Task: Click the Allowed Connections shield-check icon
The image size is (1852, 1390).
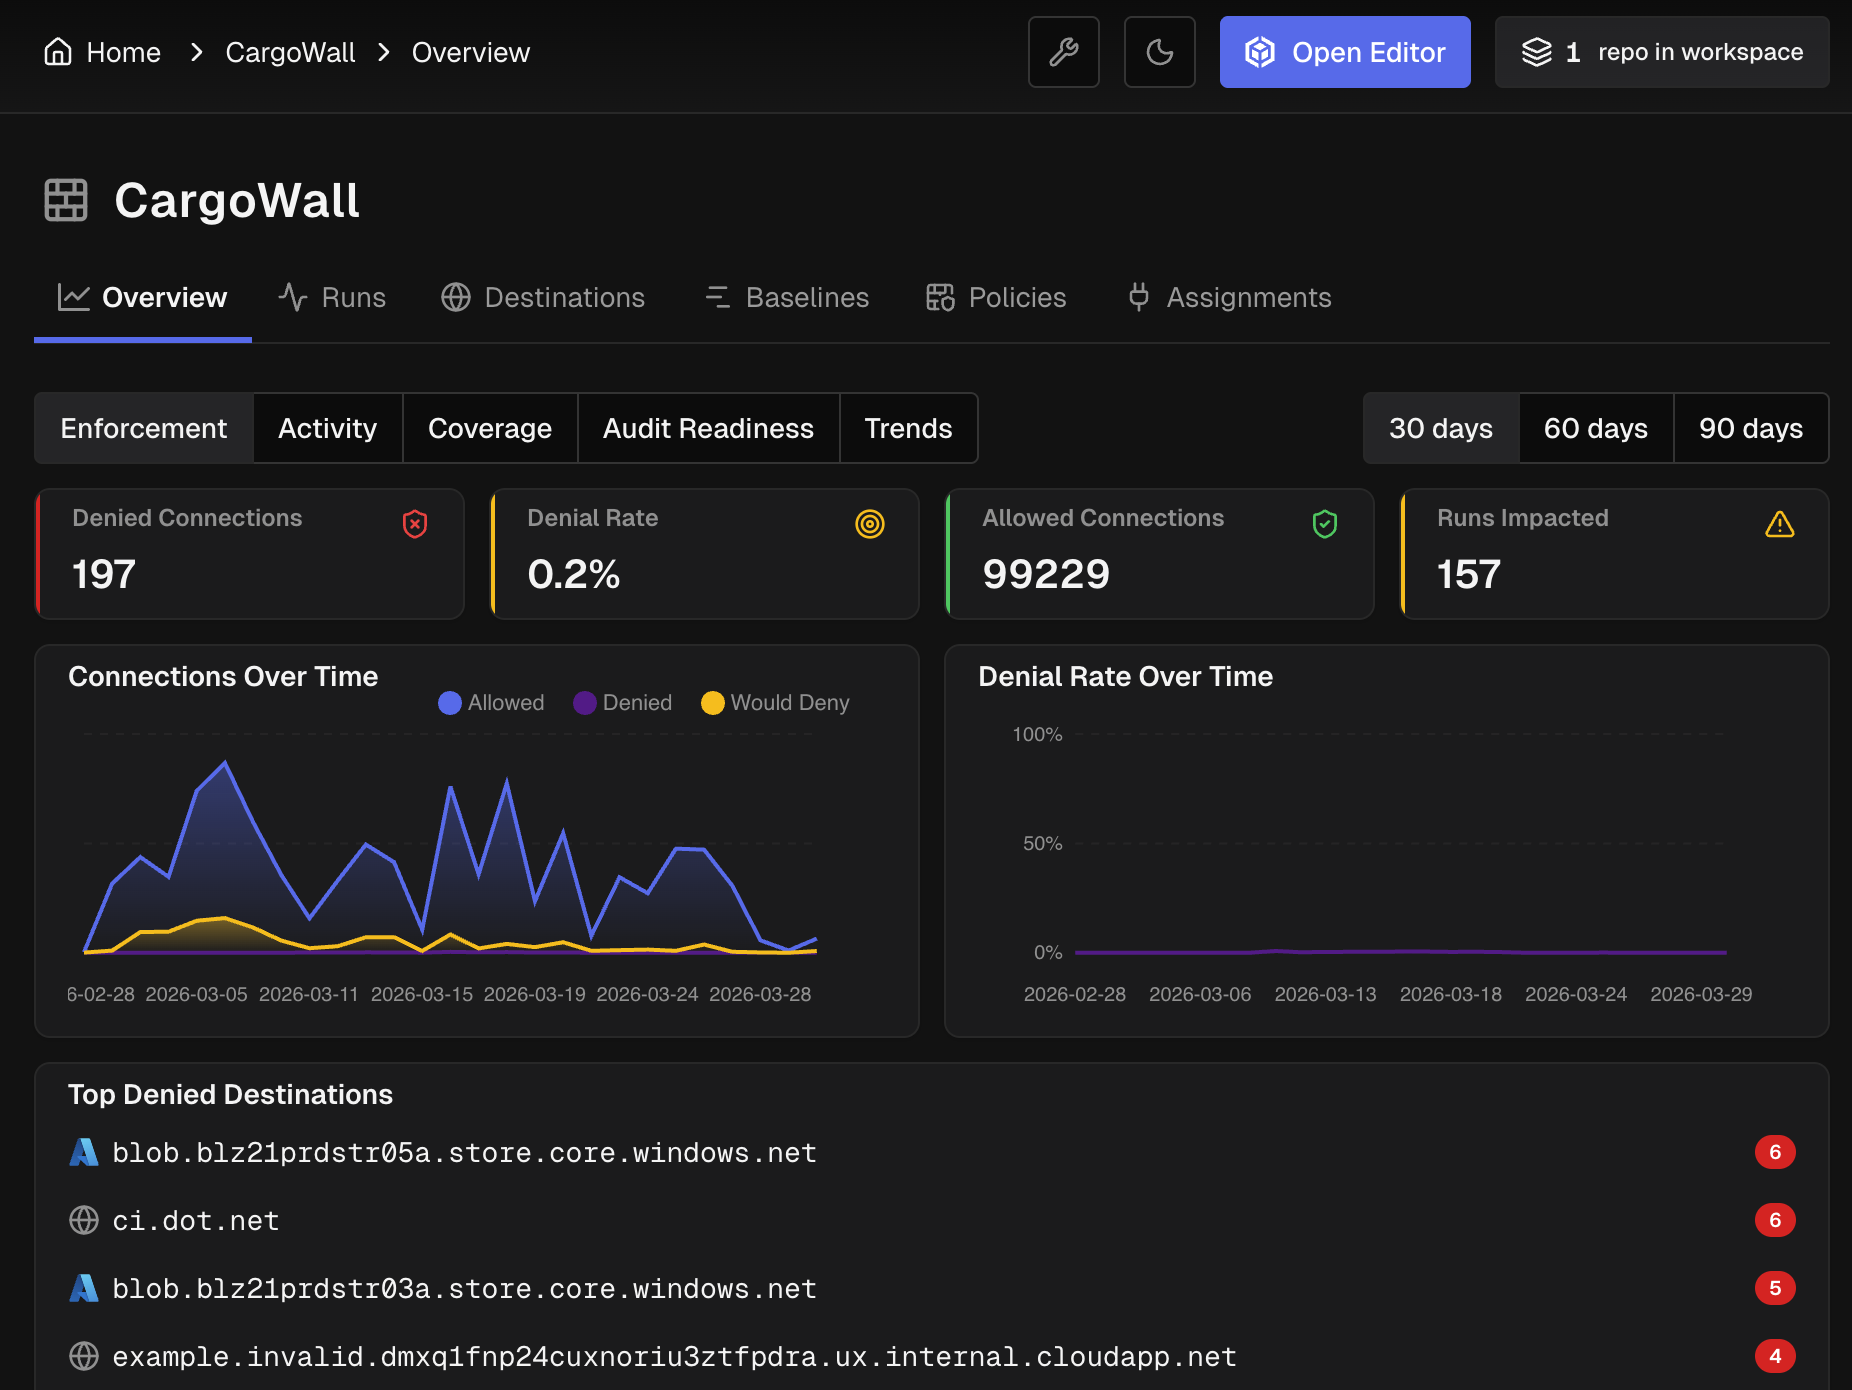Action: (x=1325, y=523)
